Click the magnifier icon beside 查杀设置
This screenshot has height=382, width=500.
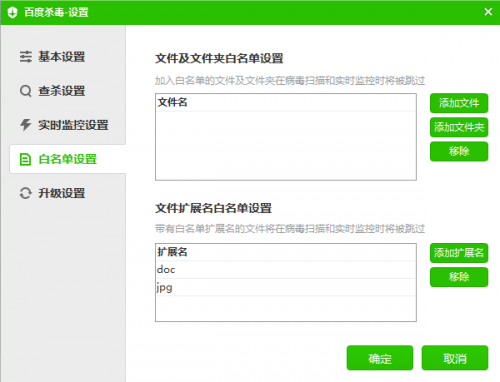(26, 91)
